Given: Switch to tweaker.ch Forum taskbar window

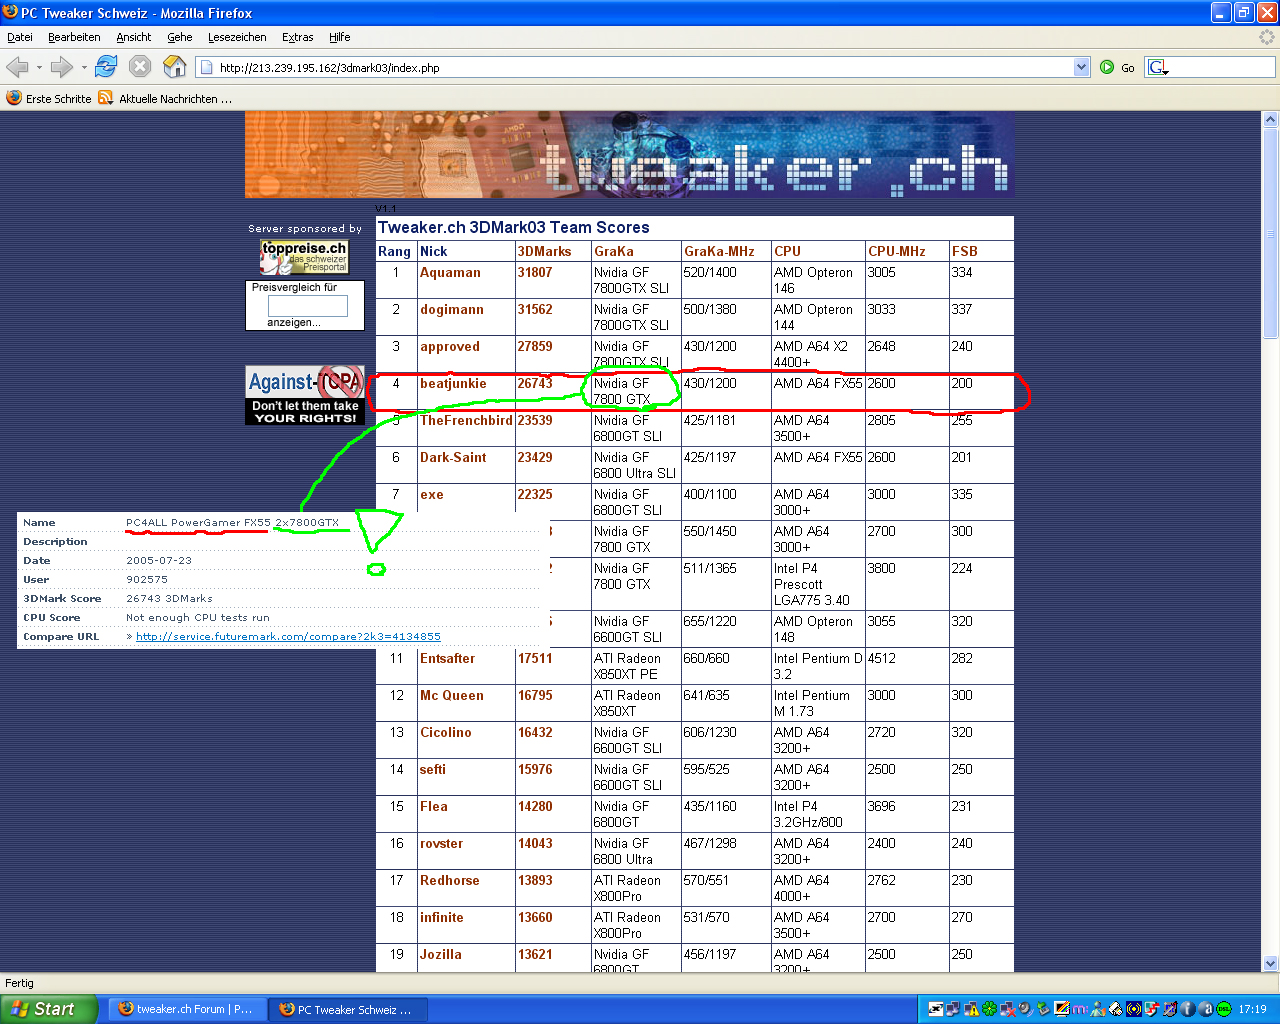Looking at the screenshot, I should (186, 1009).
